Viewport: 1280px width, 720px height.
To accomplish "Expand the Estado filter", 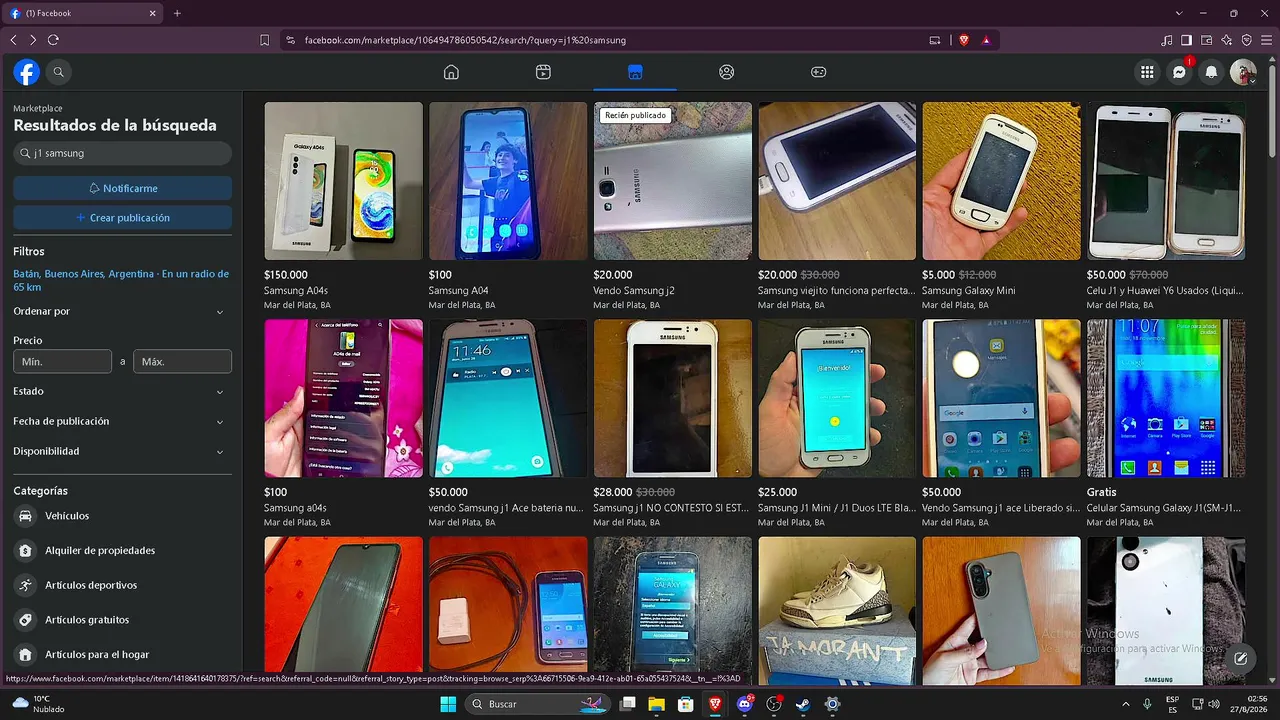I will (122, 392).
